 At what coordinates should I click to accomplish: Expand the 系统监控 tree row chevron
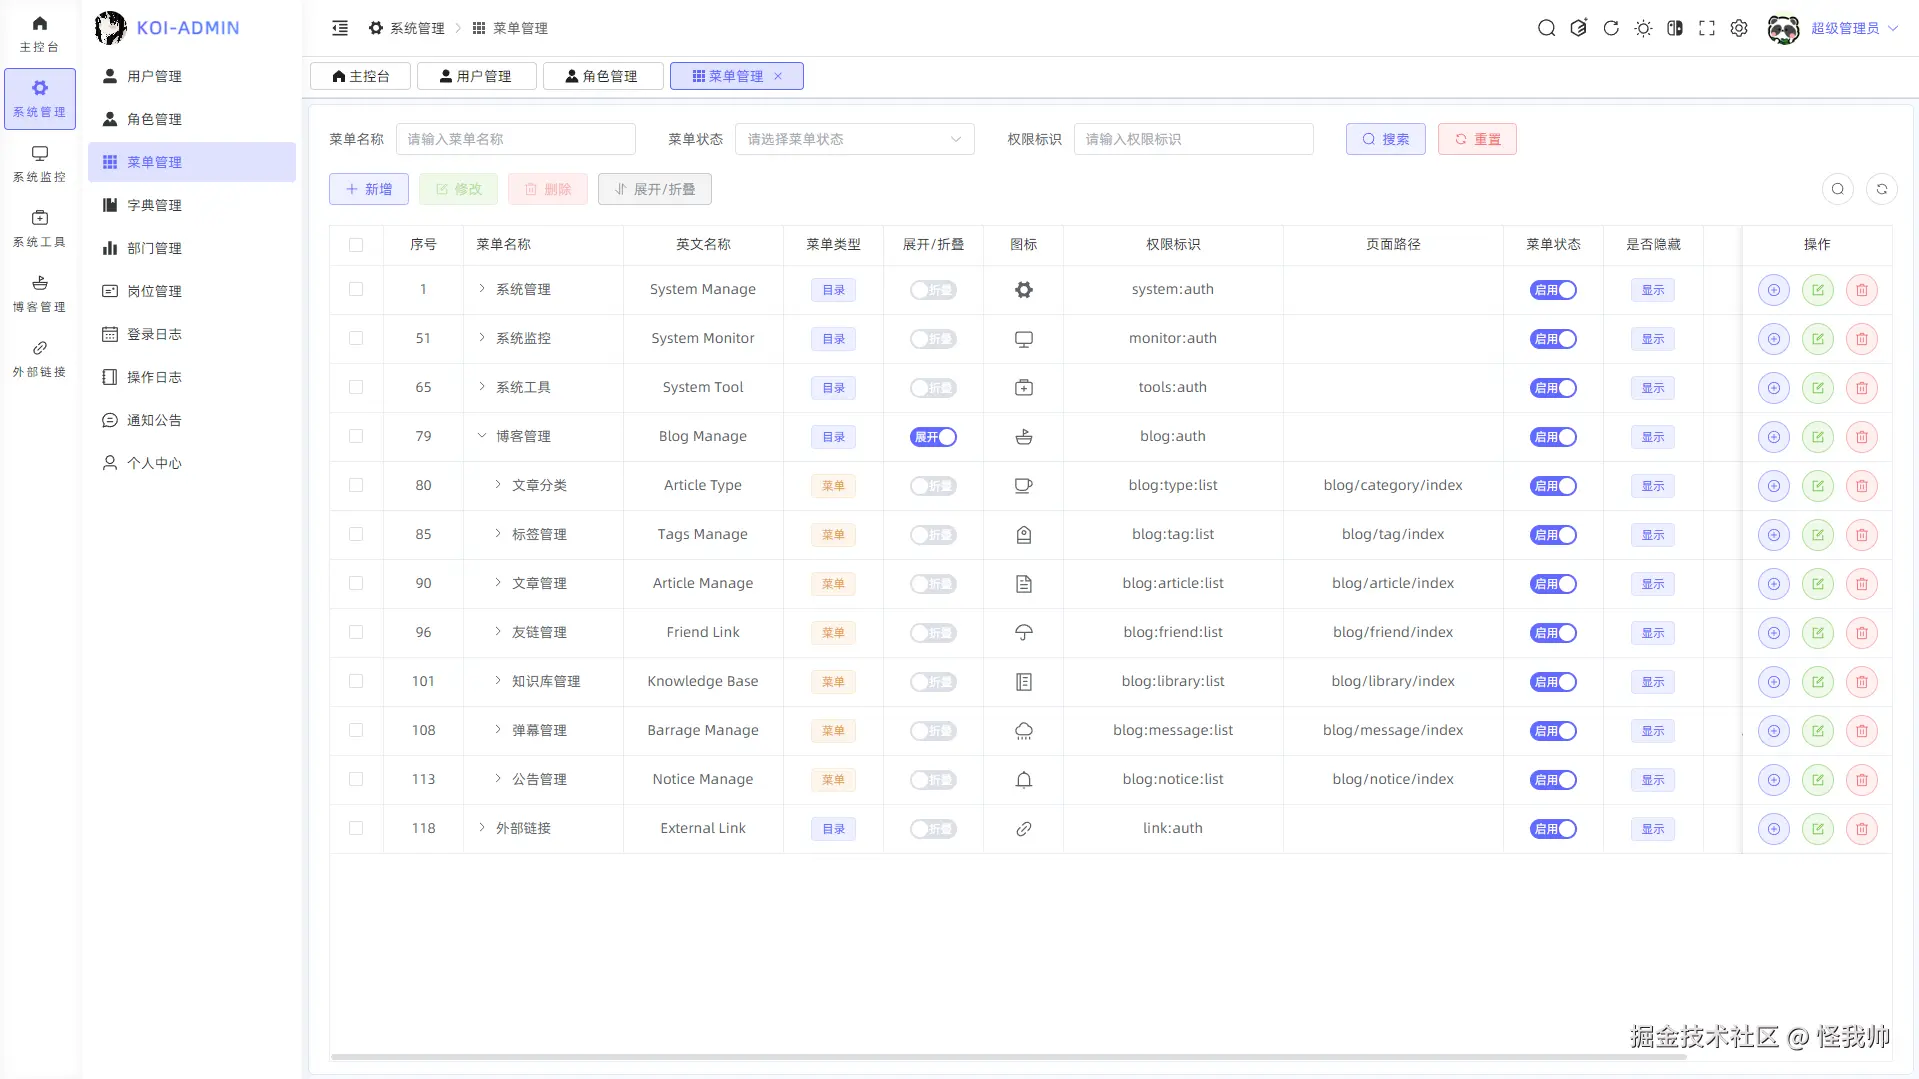click(484, 338)
